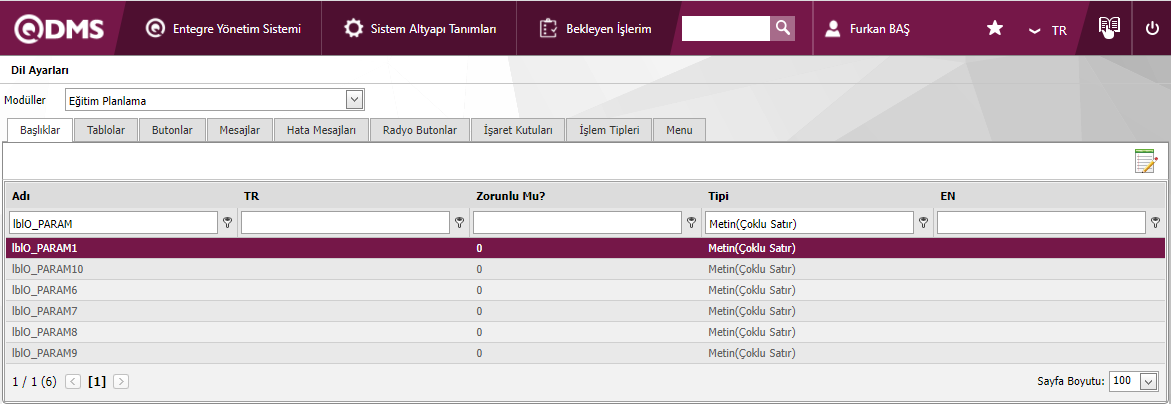Screen dimensions: 1171x404
Task: Click the edit record icon above grid
Action: pos(1145,162)
